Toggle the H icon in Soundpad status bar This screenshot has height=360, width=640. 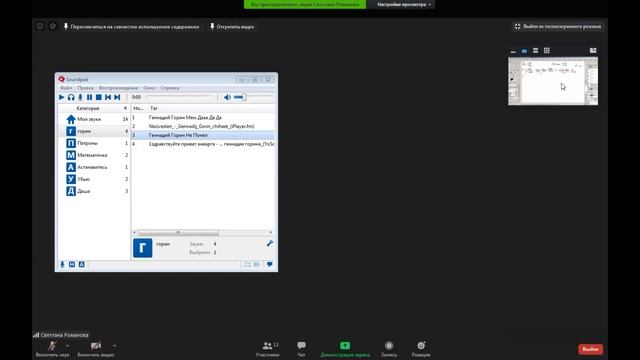[x=72, y=264]
